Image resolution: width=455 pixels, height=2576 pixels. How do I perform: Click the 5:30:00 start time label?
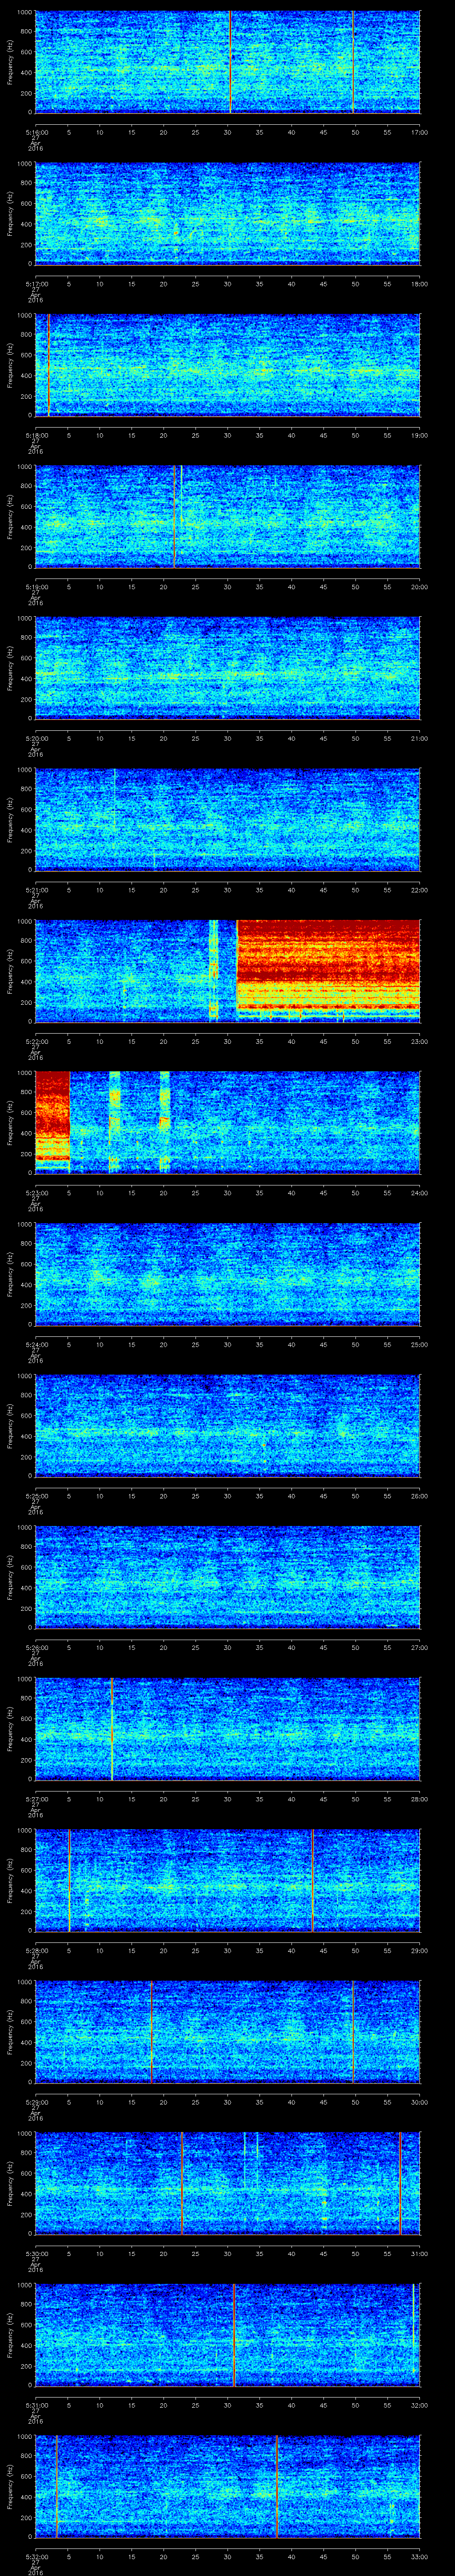click(x=36, y=2253)
